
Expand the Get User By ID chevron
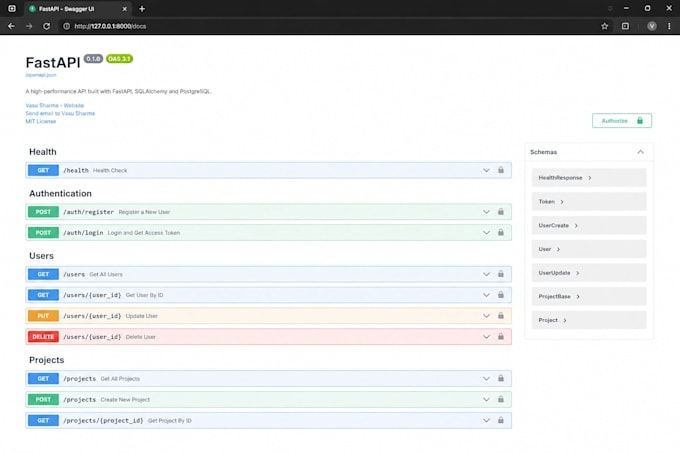tap(486, 295)
